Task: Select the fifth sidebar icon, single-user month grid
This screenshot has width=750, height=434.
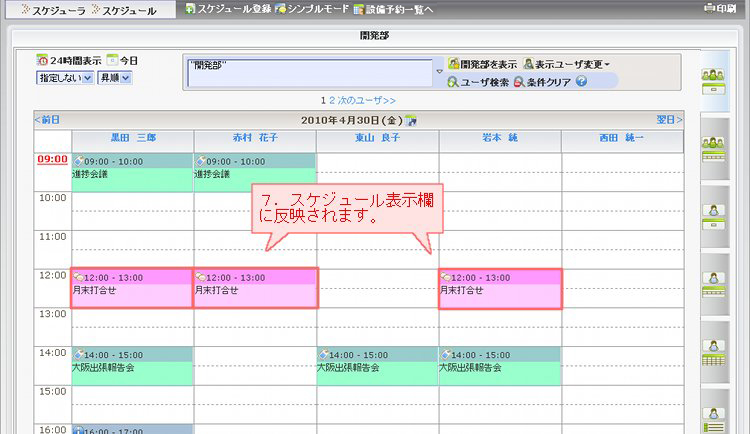Action: point(713,353)
